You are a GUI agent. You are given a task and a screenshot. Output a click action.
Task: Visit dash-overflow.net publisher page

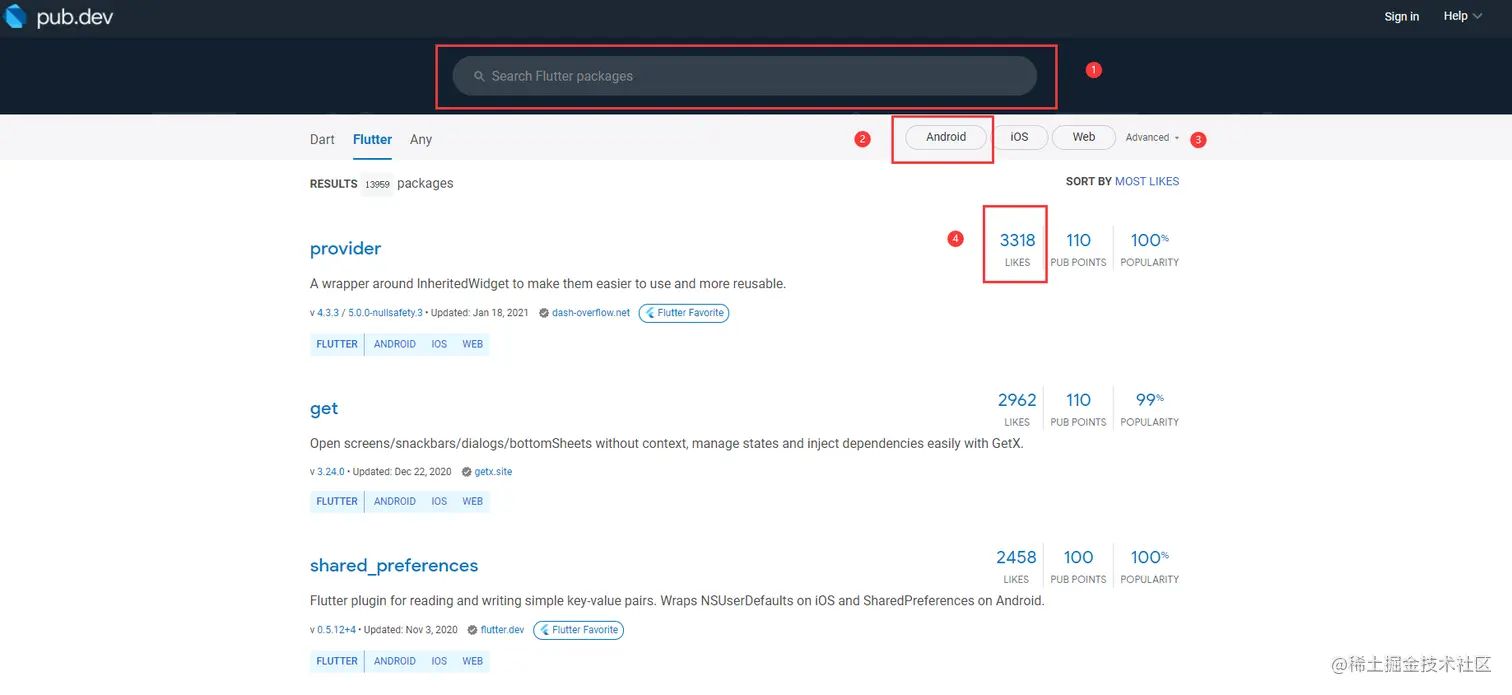[591, 313]
